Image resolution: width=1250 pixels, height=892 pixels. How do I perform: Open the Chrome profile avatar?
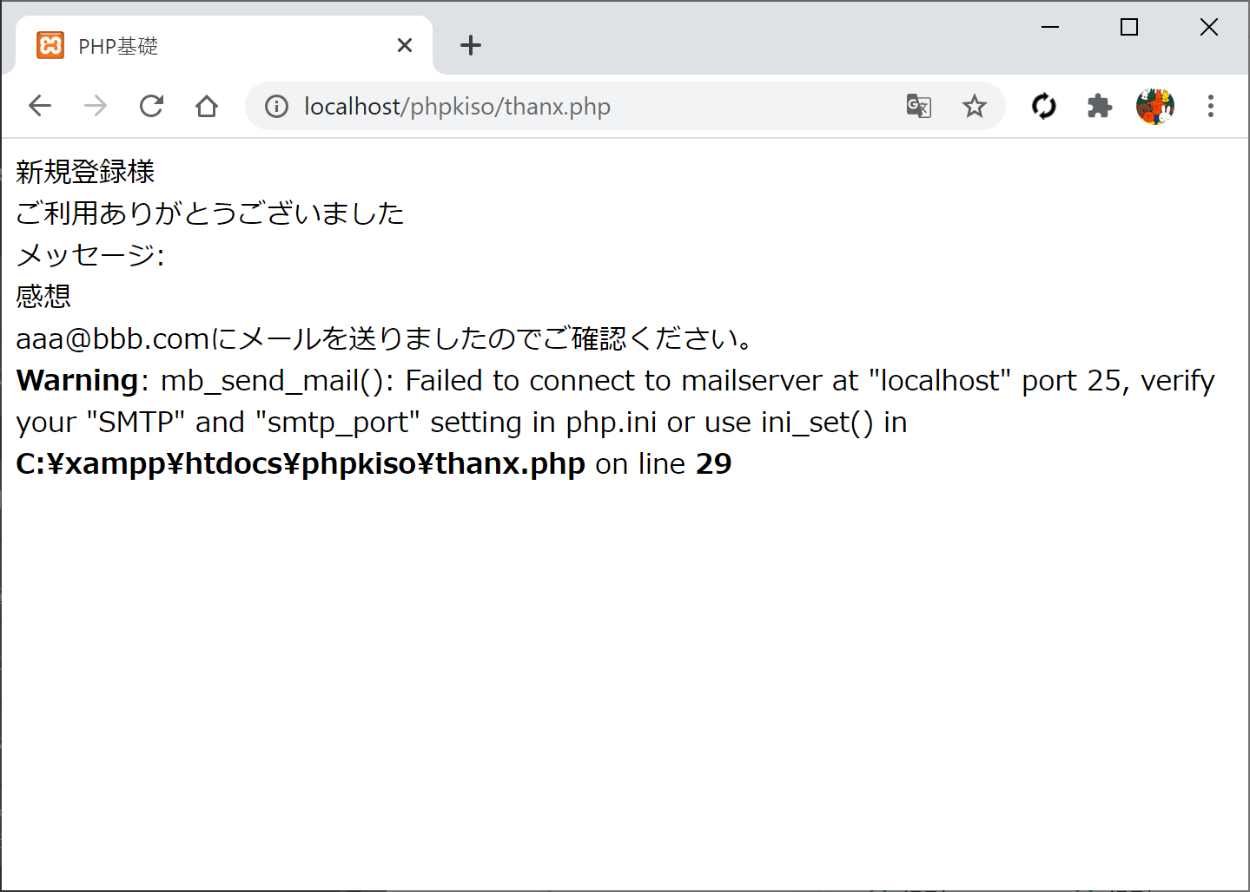(x=1155, y=106)
